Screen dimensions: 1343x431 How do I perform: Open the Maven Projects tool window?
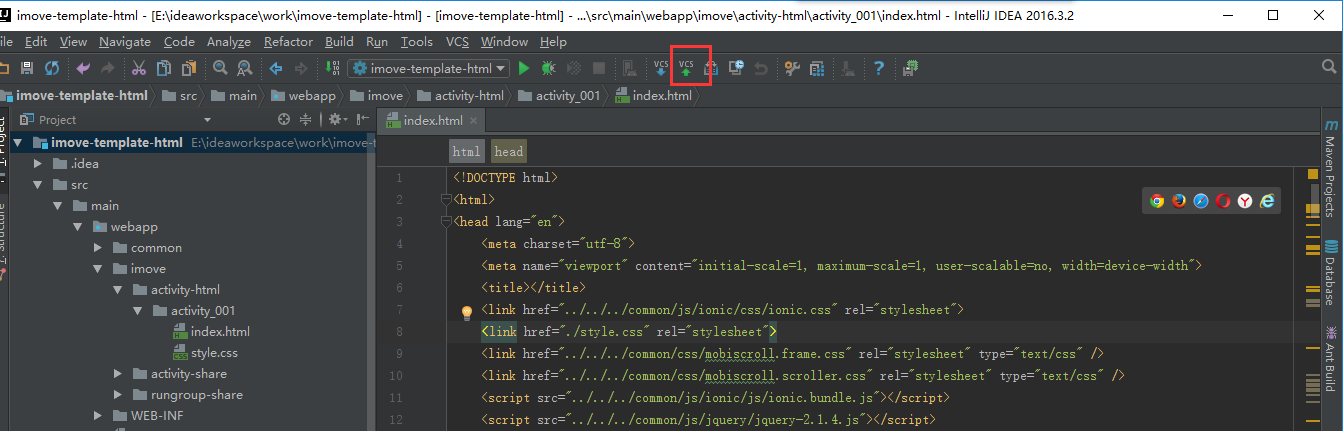pyautogui.click(x=1331, y=168)
